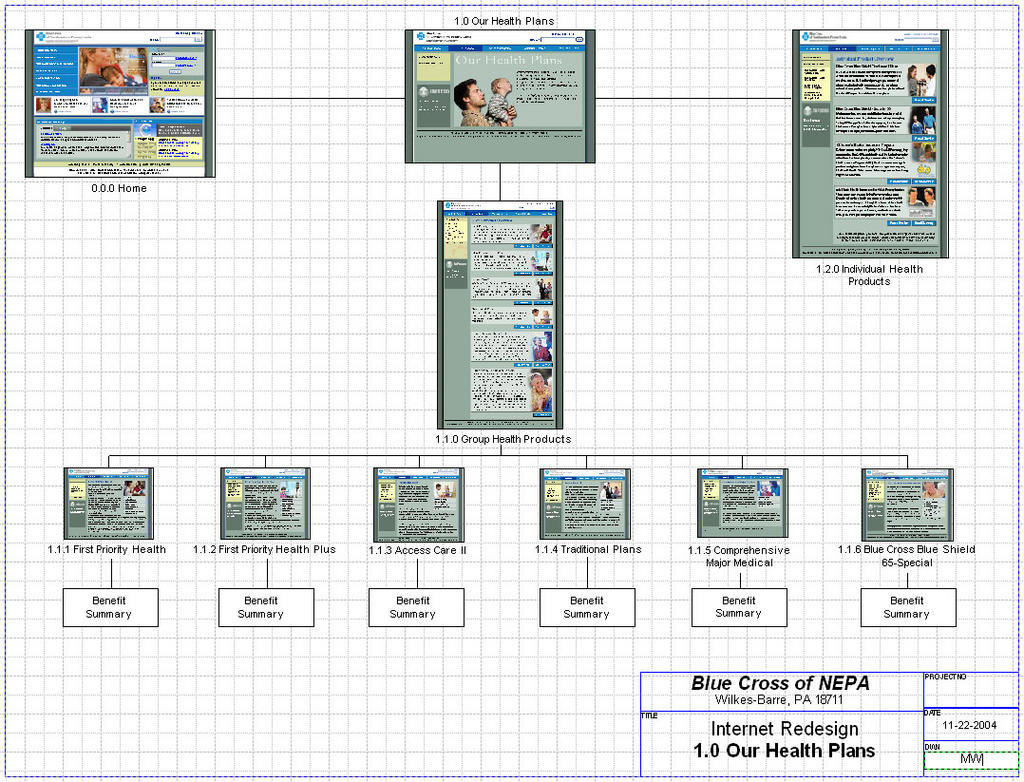The height and width of the screenshot is (782, 1024).
Task: Select the 1.1.4 Traditional Plans thumbnail
Action: pos(585,504)
